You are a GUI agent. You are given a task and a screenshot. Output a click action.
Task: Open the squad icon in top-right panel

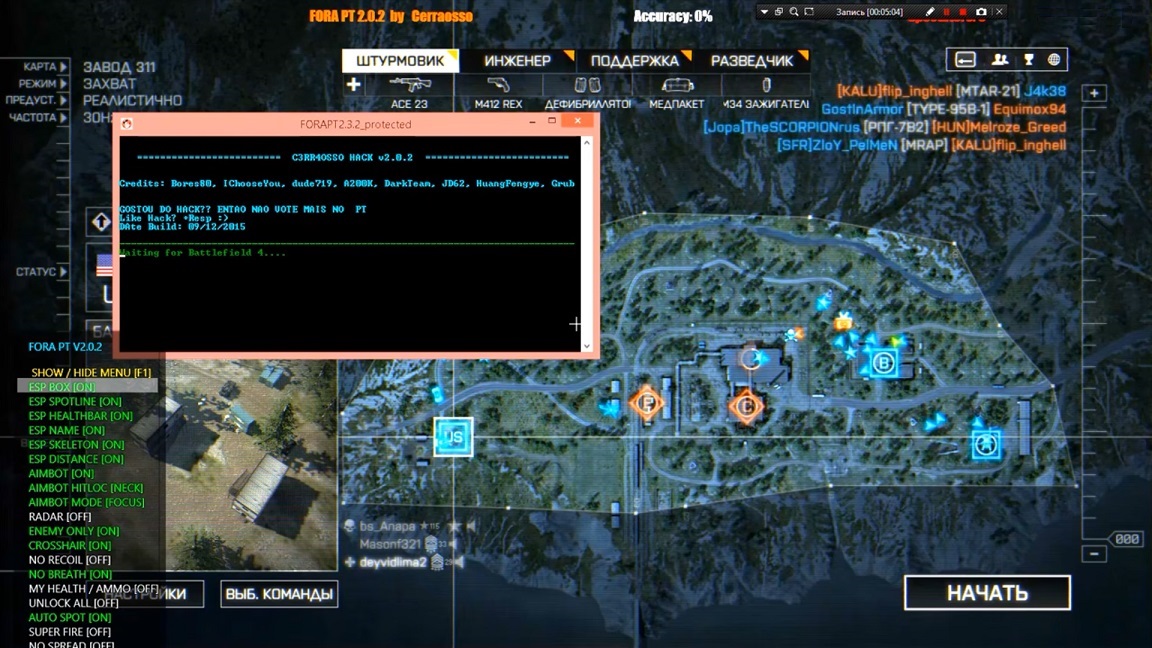[999, 60]
